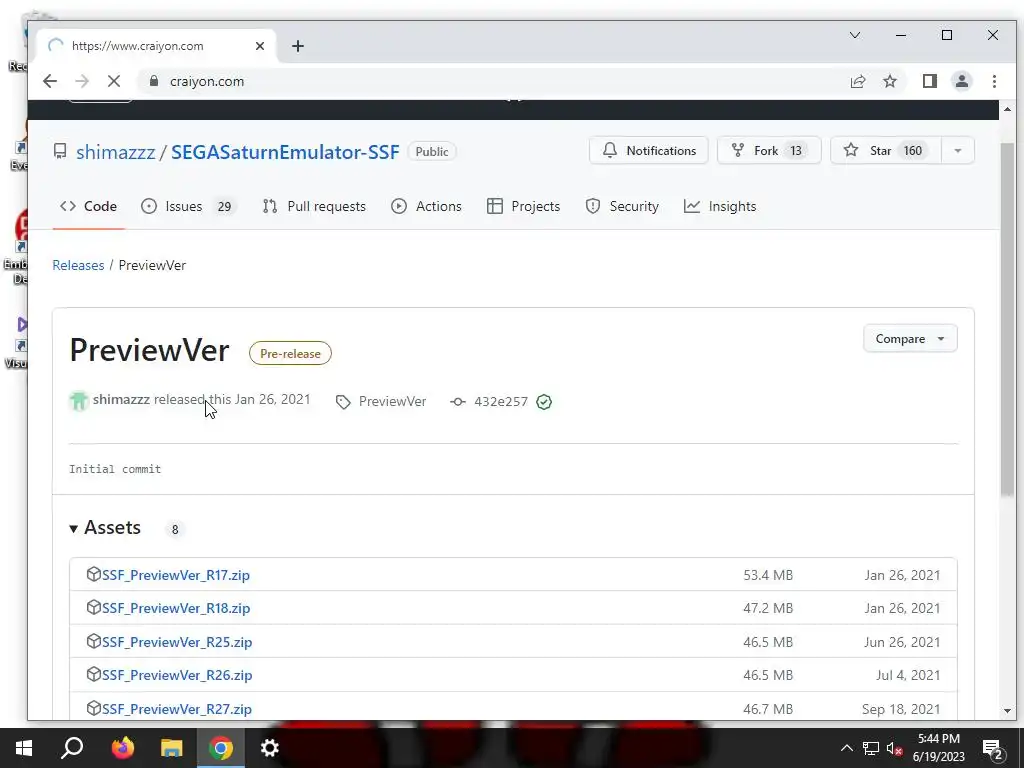Open Settings gear in the taskbar
The image size is (1024, 768).
[270, 748]
